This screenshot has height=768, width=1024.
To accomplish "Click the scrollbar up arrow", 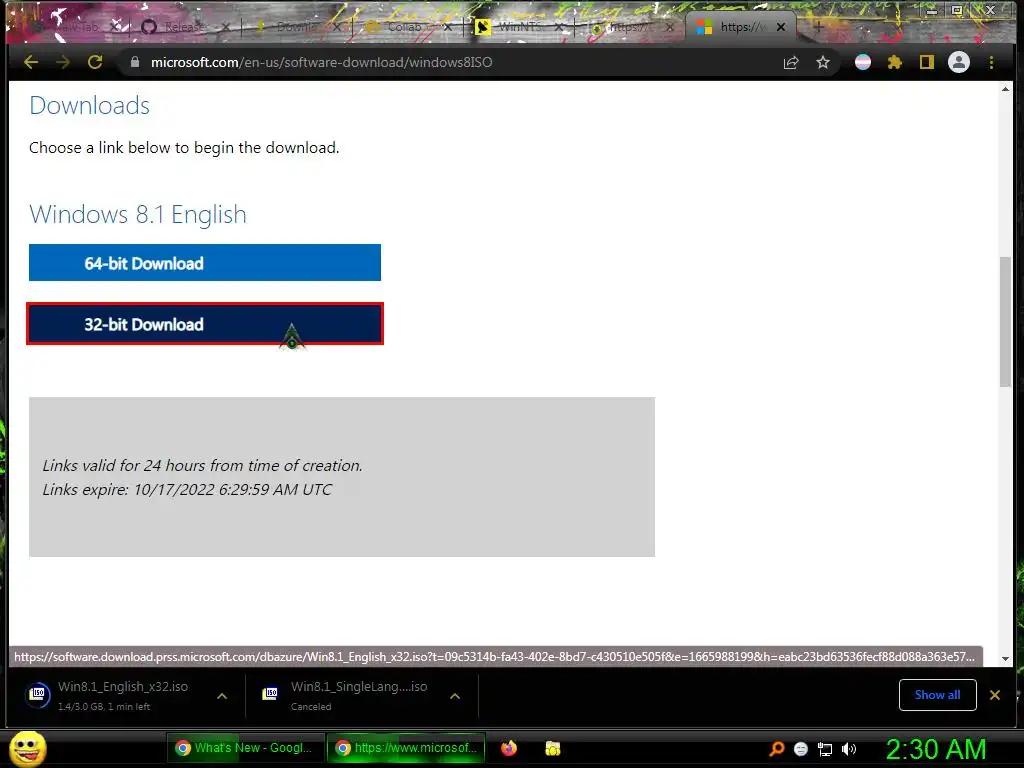I will point(1005,89).
